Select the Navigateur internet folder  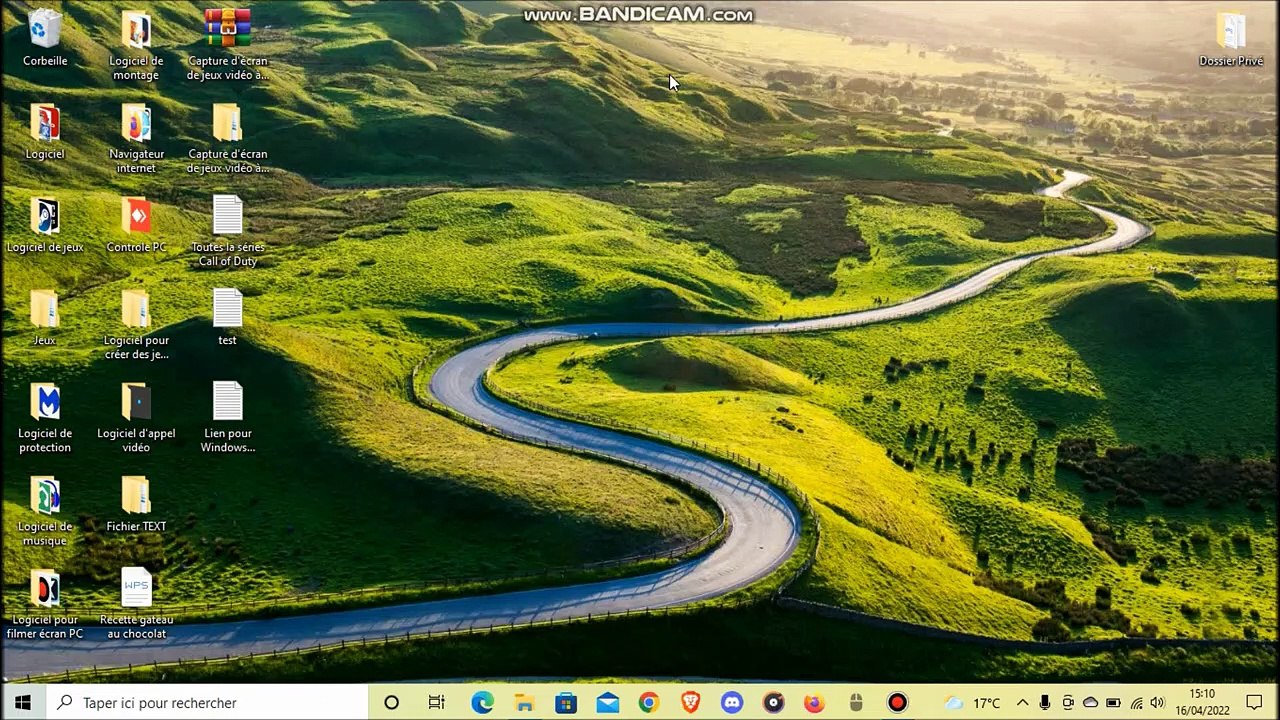click(x=136, y=138)
